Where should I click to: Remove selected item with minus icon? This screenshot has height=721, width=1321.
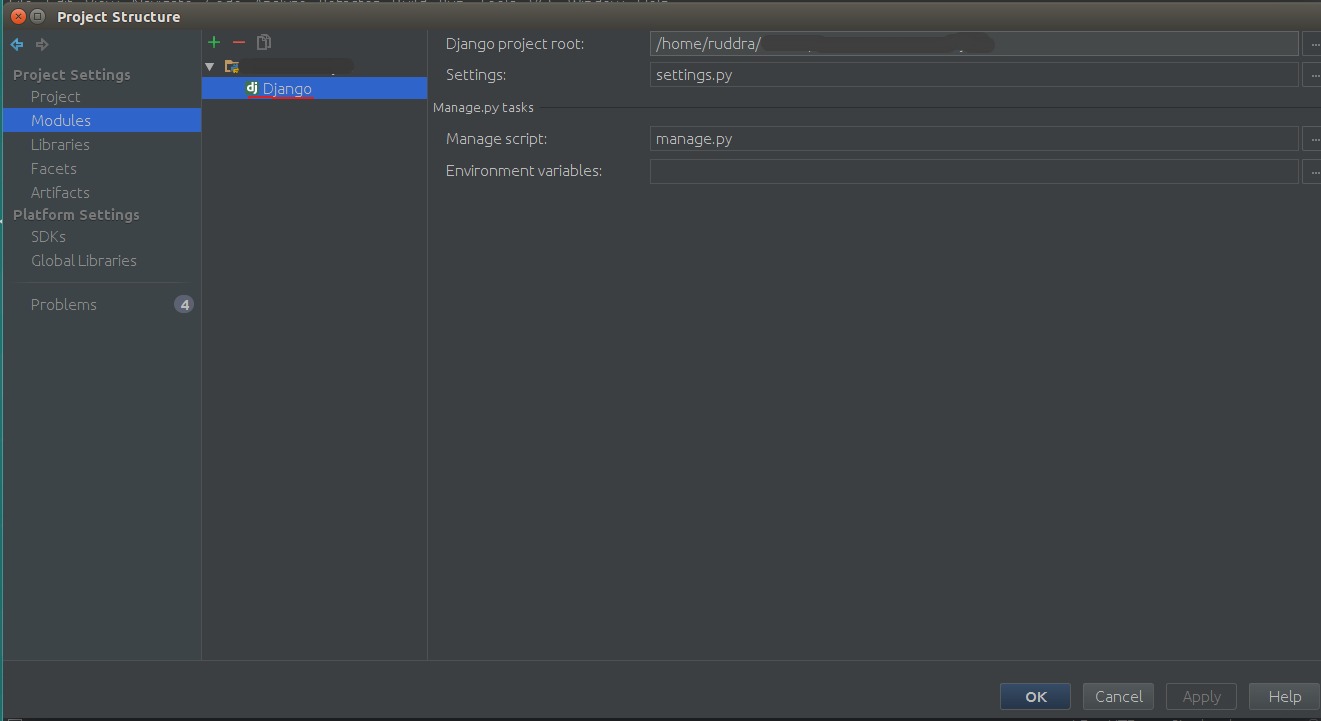pos(239,42)
